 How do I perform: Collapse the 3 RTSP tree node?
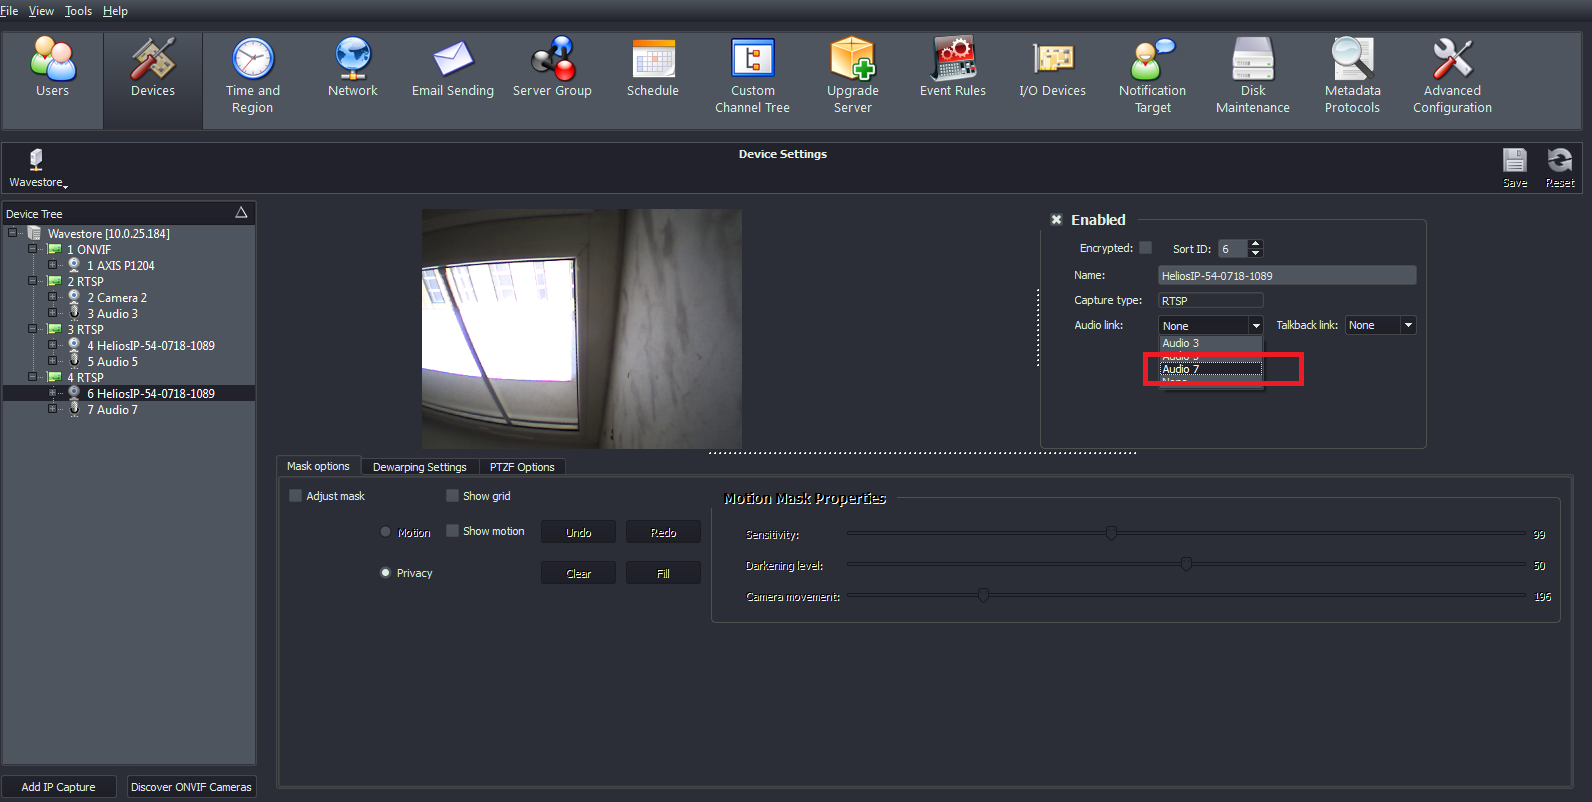tap(33, 329)
